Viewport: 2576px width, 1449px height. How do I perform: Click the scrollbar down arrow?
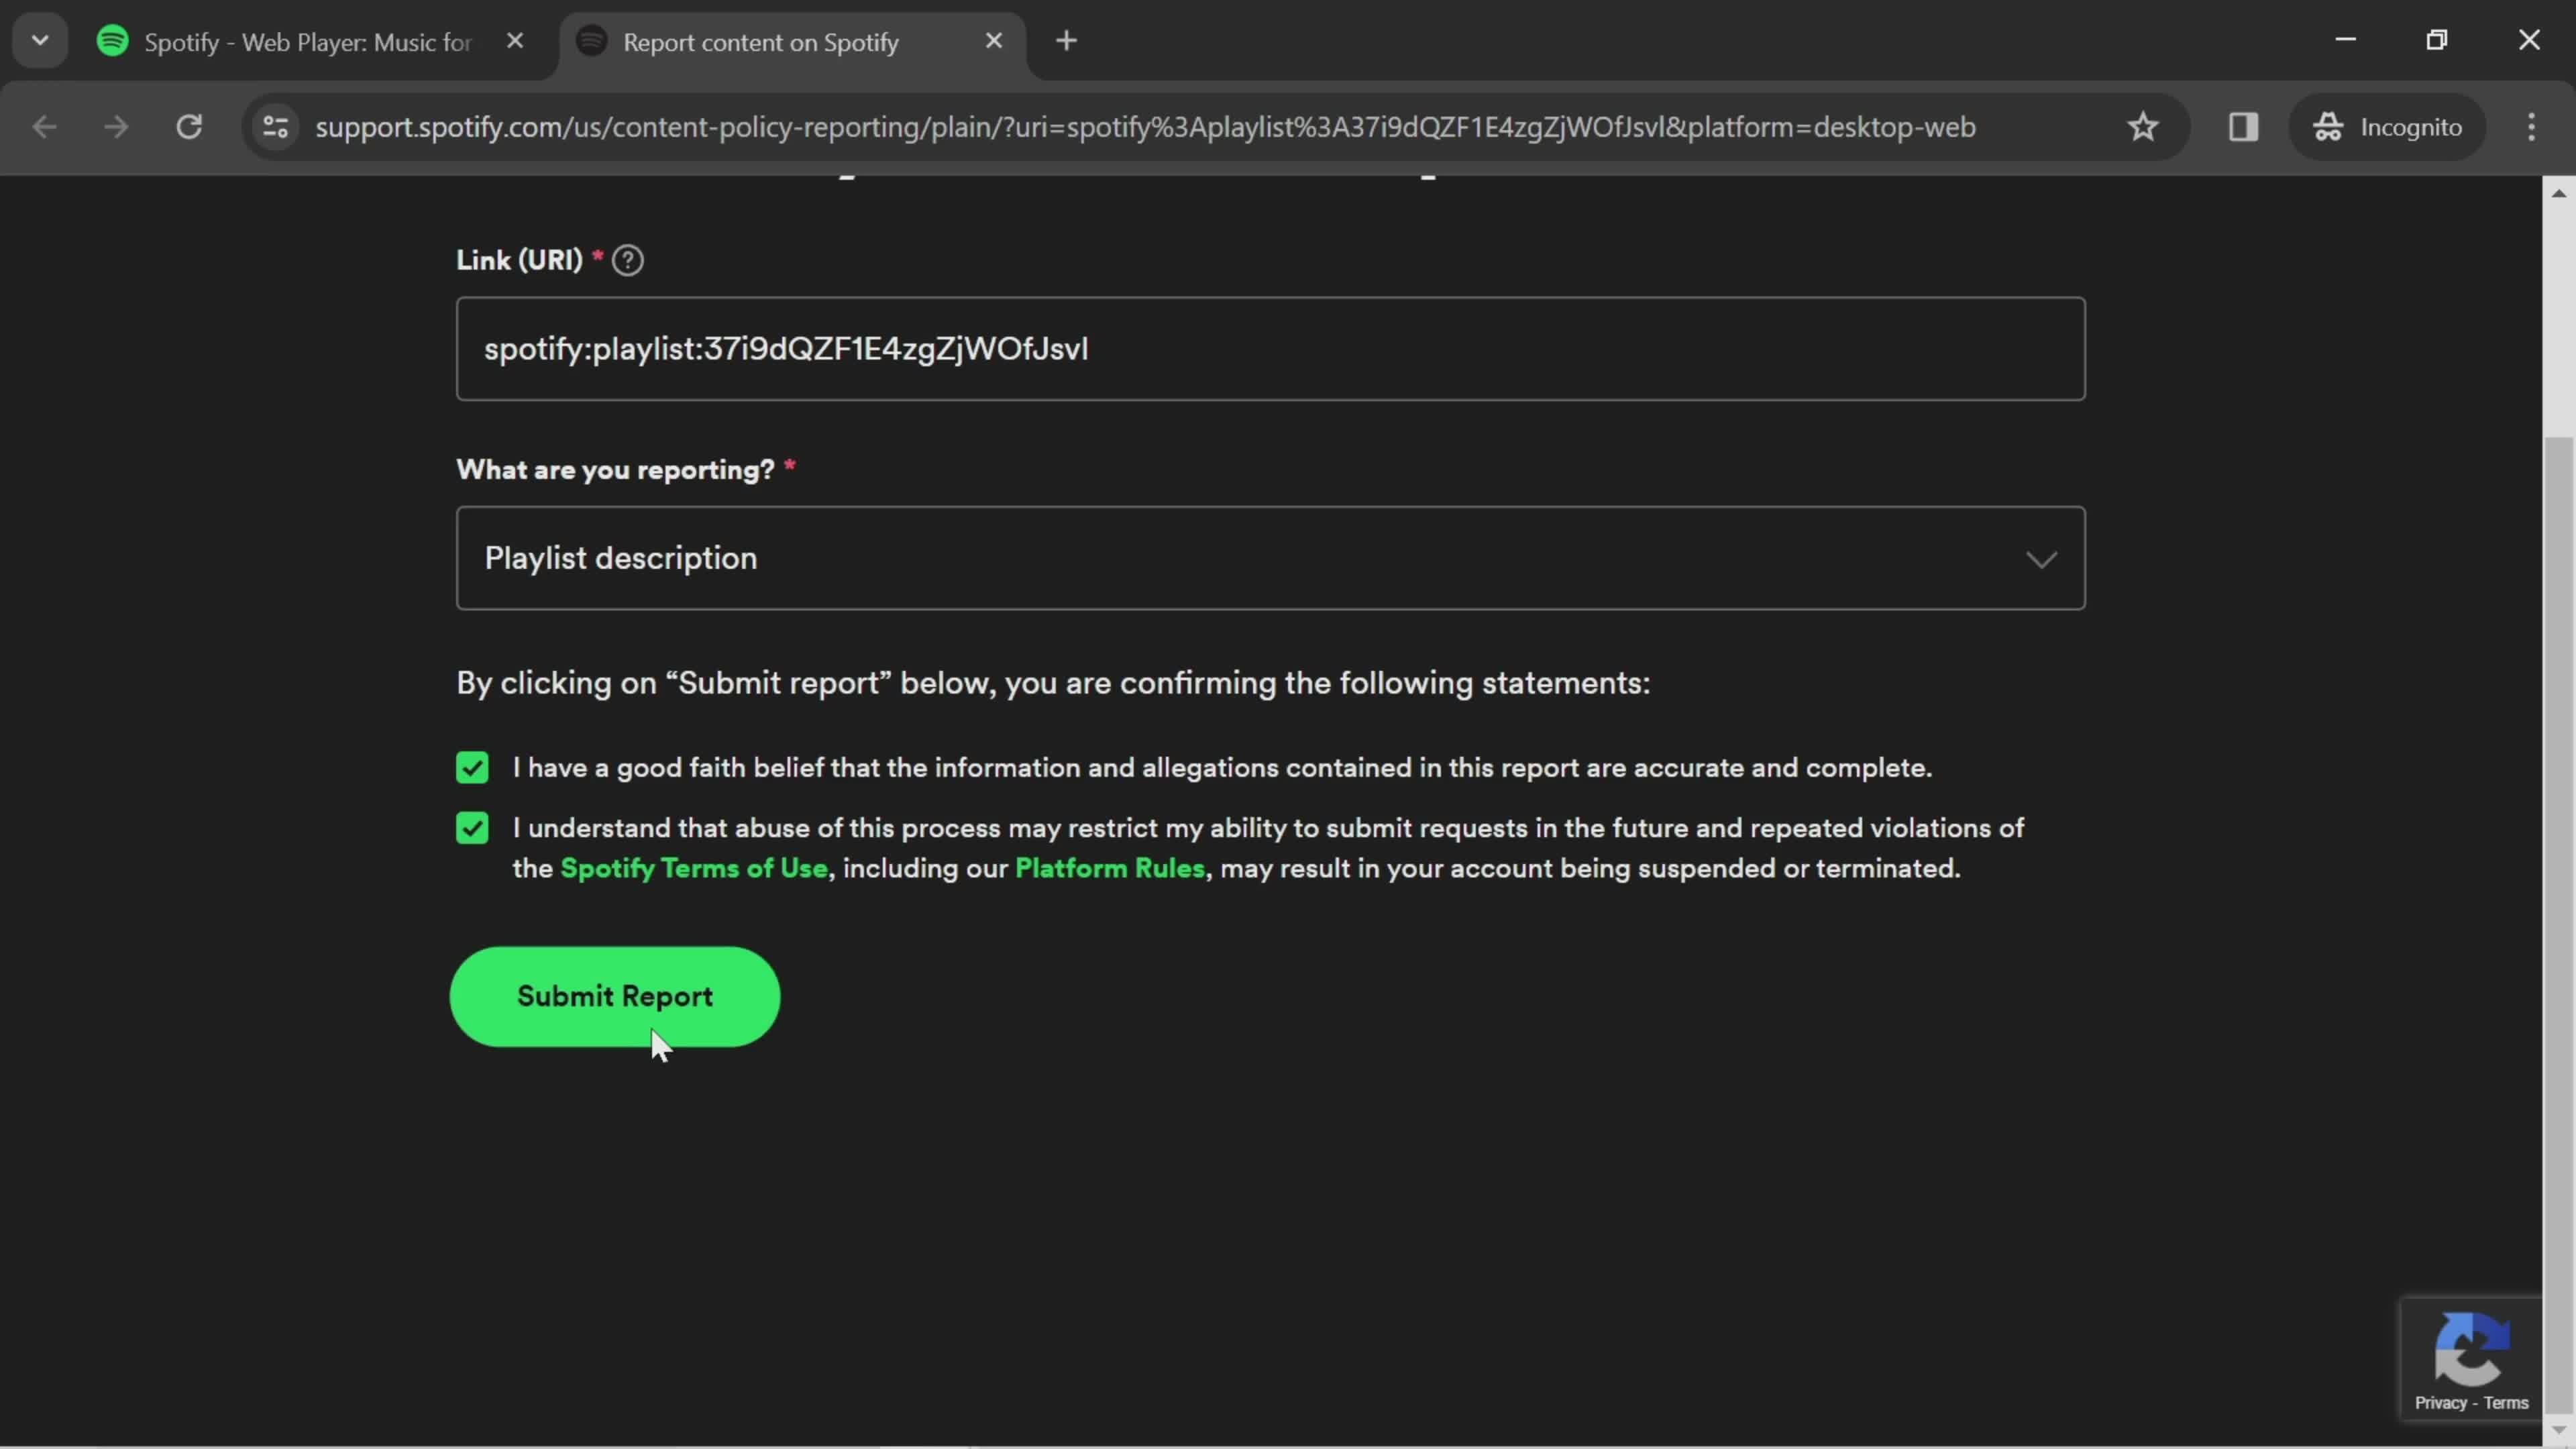pos(2558,1430)
